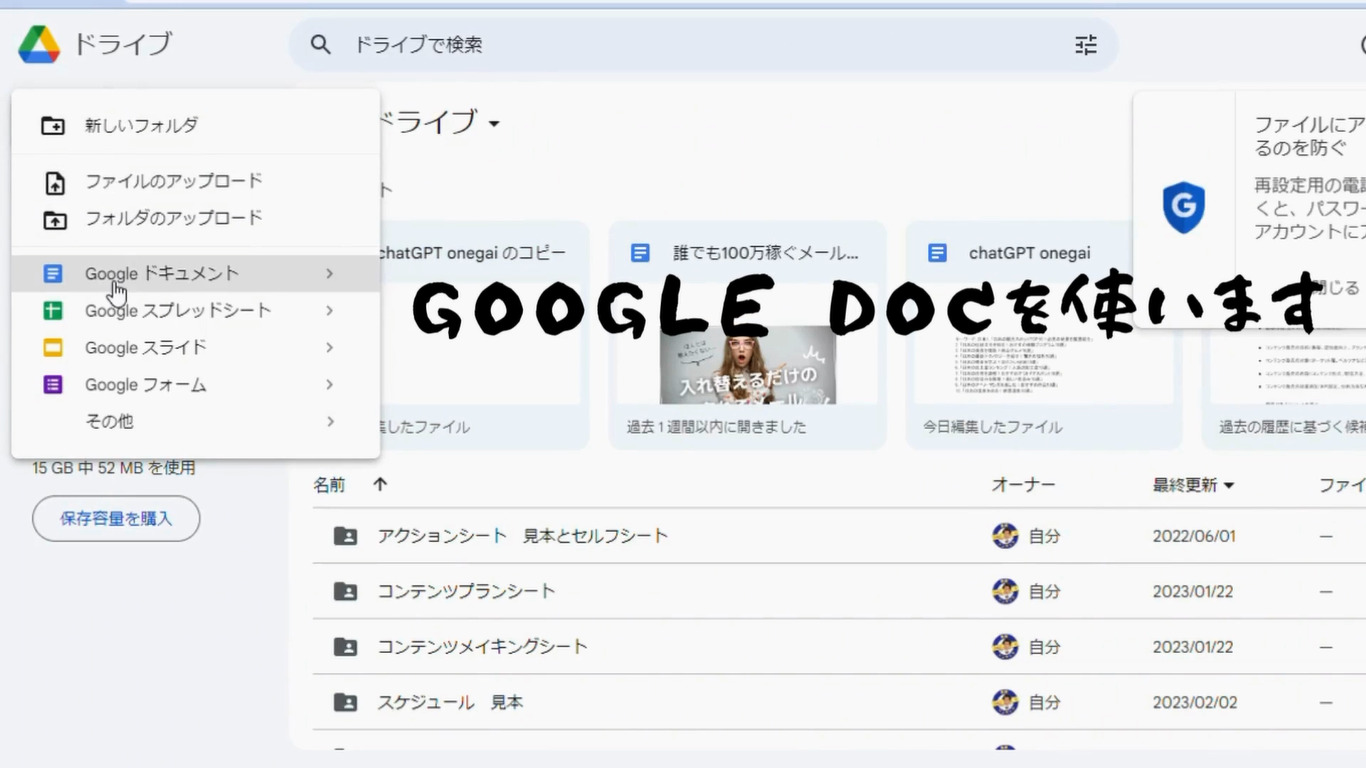Open スケジュール 見本 folder name

450,703
